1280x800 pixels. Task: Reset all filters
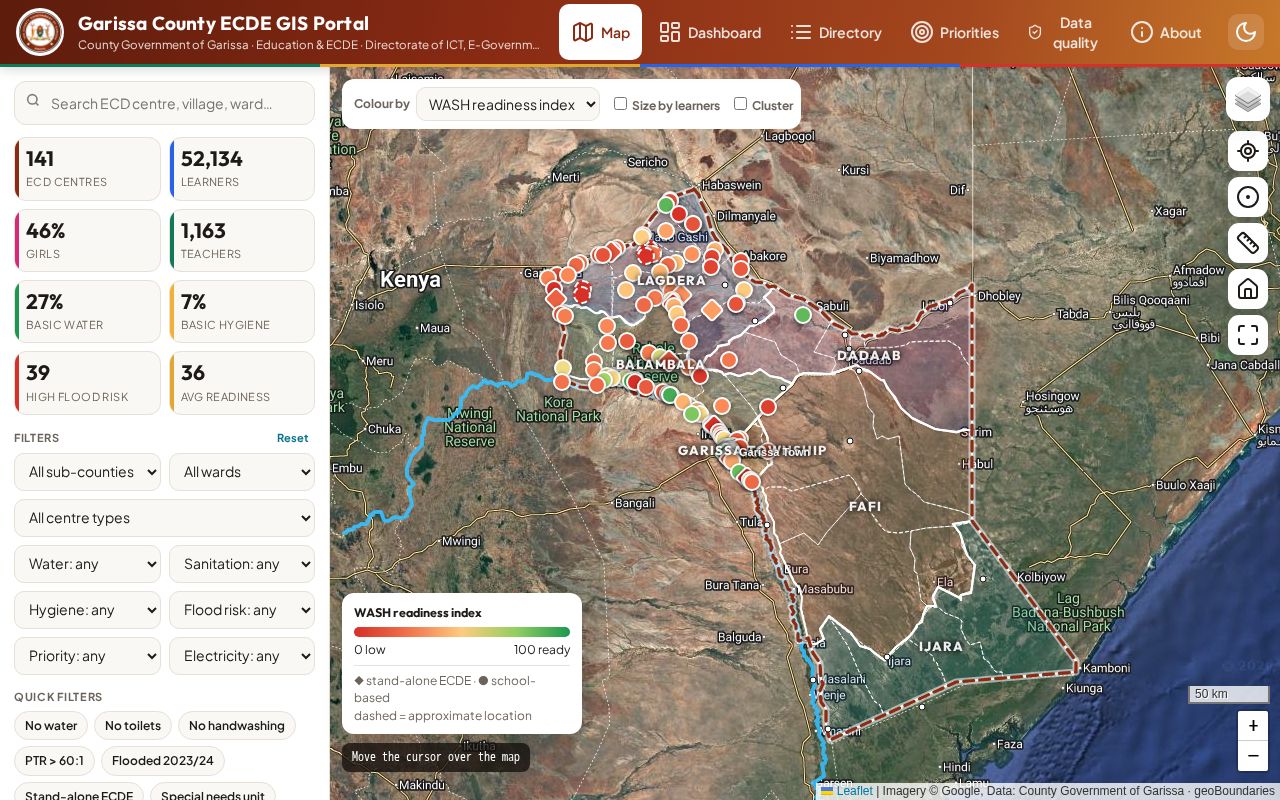pos(292,438)
